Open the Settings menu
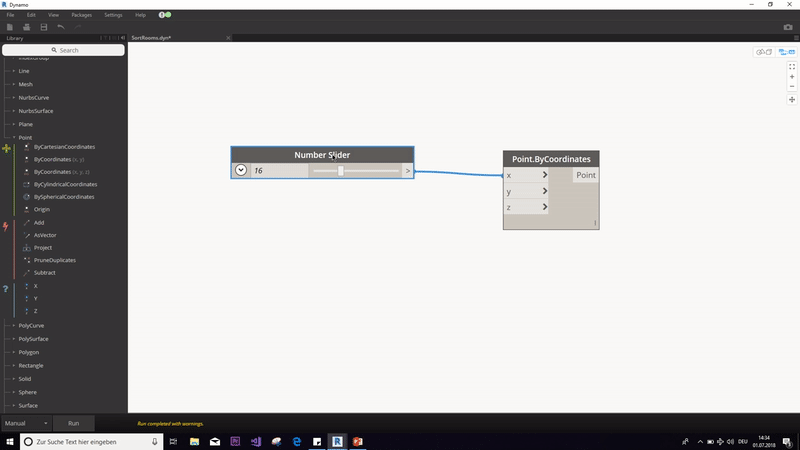 tap(113, 15)
